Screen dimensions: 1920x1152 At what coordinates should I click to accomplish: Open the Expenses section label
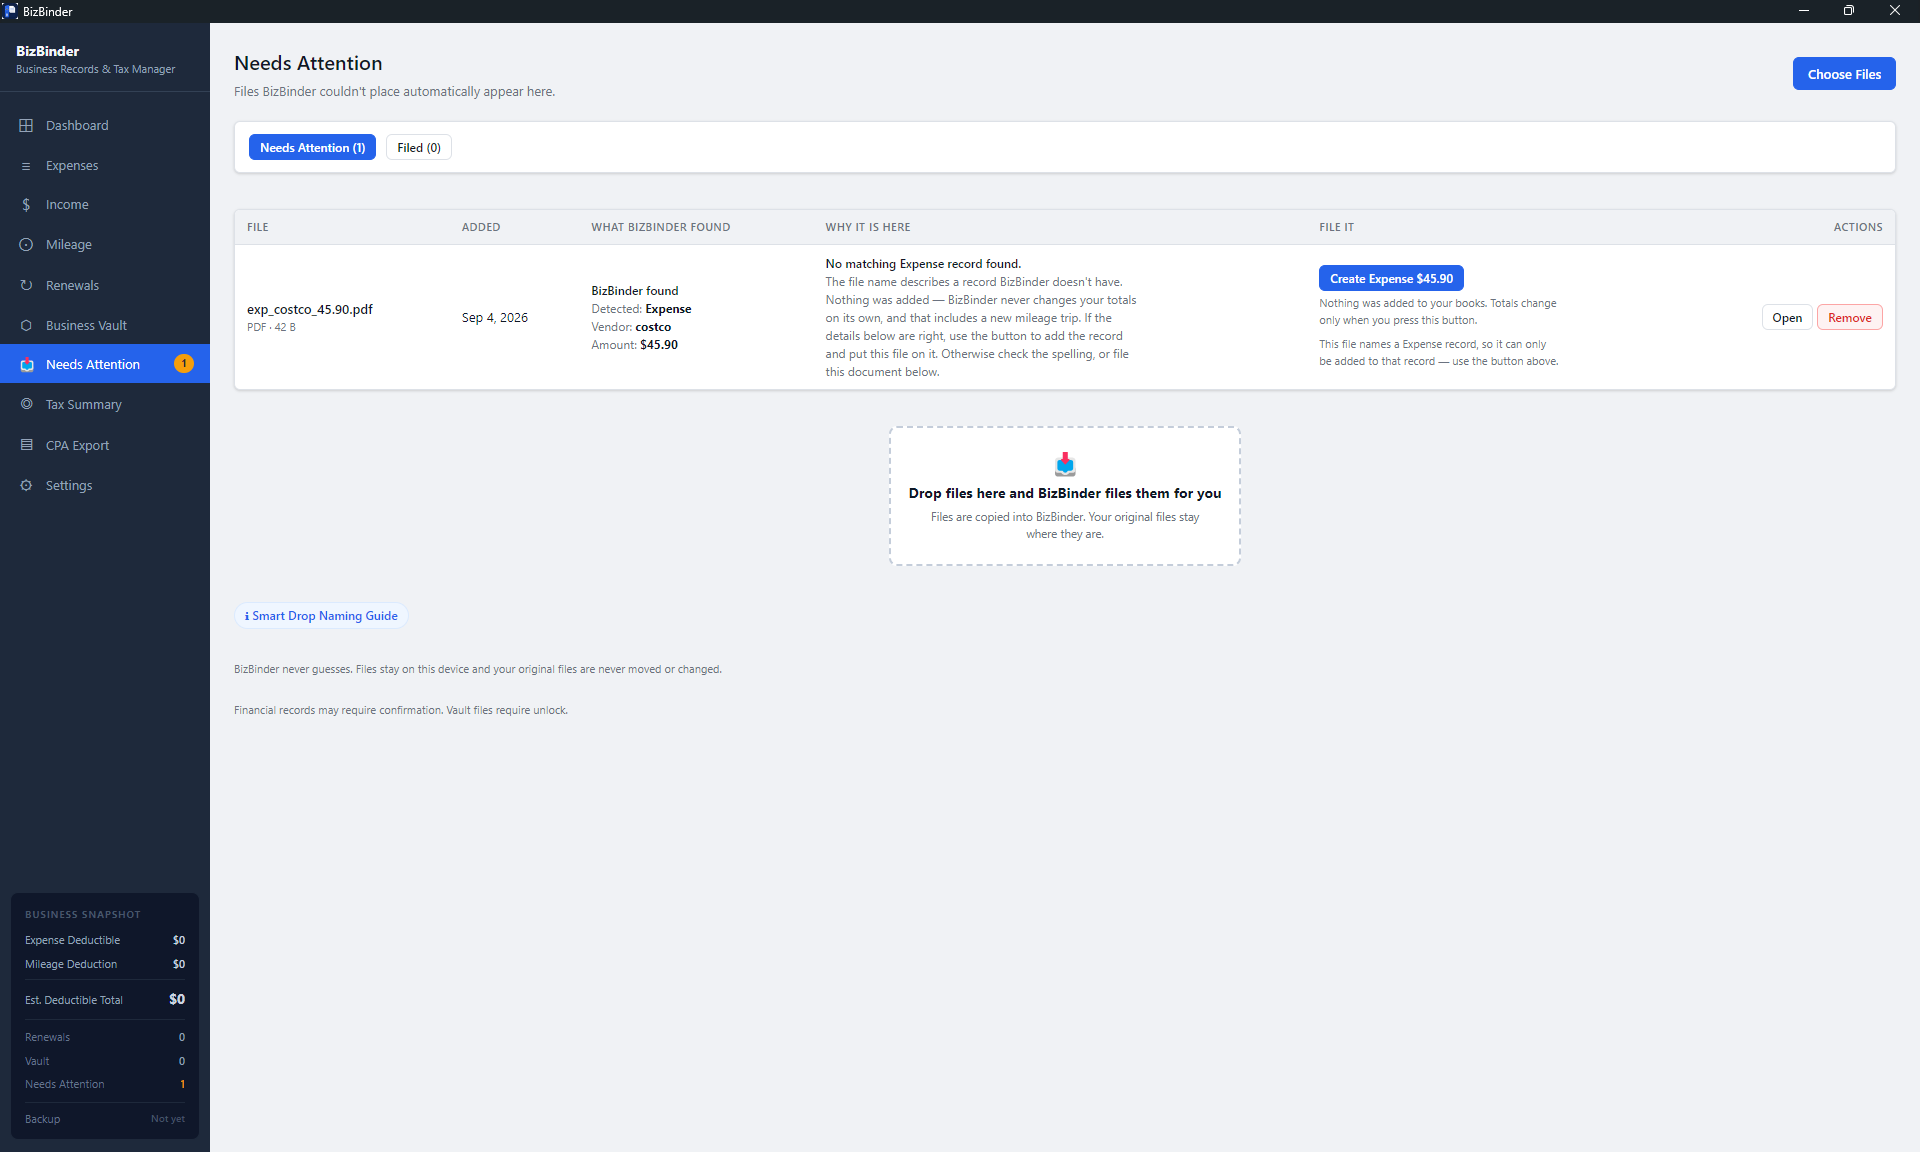[72, 166]
